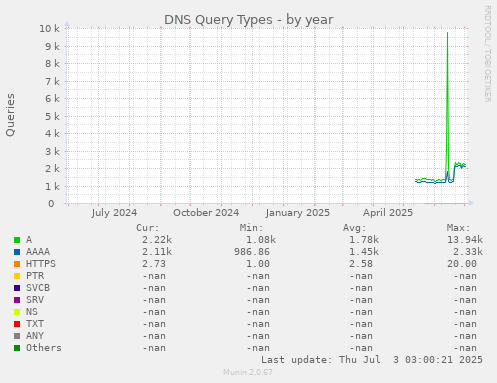Click the 'SVCB' legend label
This screenshot has width=497, height=383.
tap(38, 288)
